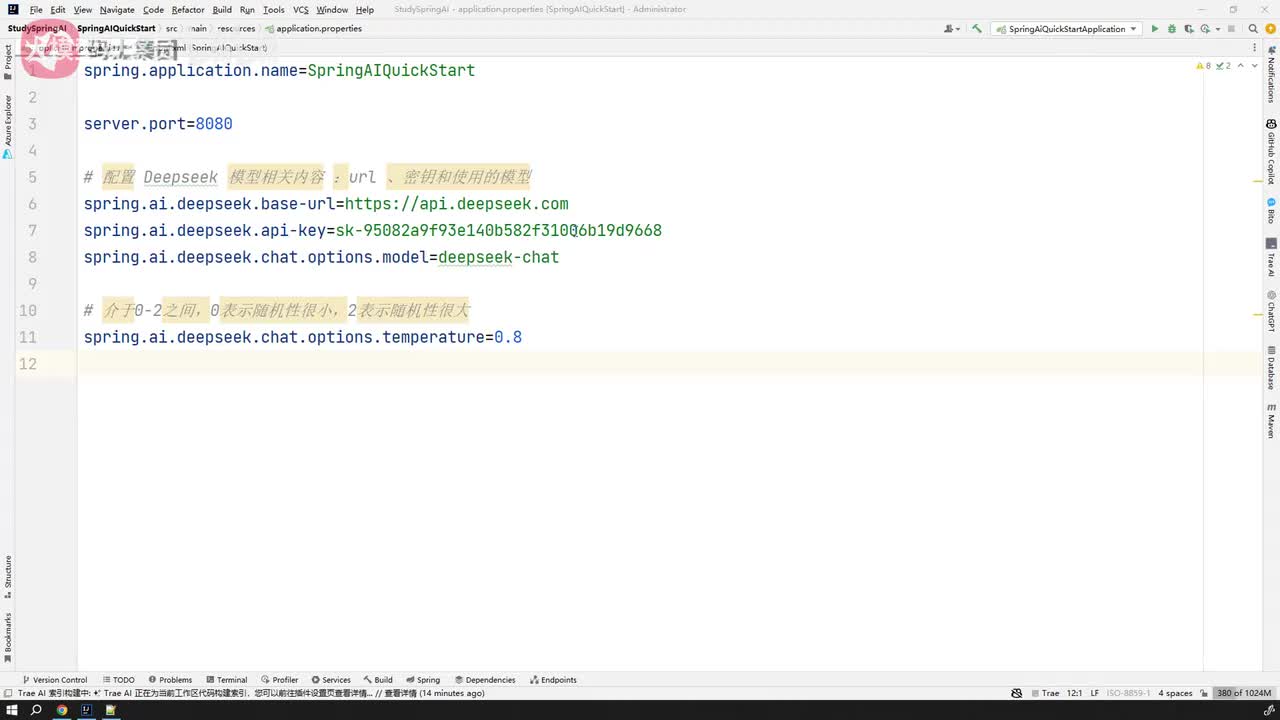The image size is (1280, 720).
Task: Click the 8 warnings inspection indicator
Action: click(x=1203, y=65)
